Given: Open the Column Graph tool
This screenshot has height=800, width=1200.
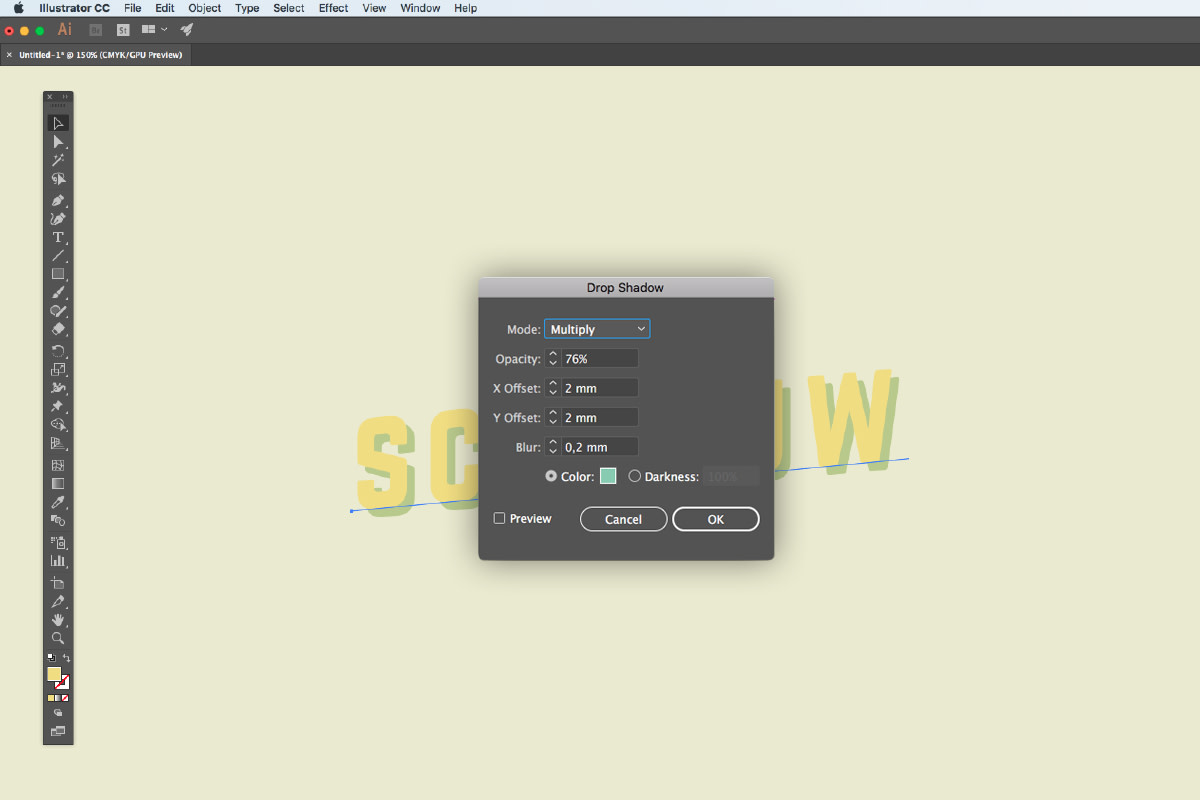Looking at the screenshot, I should (x=58, y=561).
